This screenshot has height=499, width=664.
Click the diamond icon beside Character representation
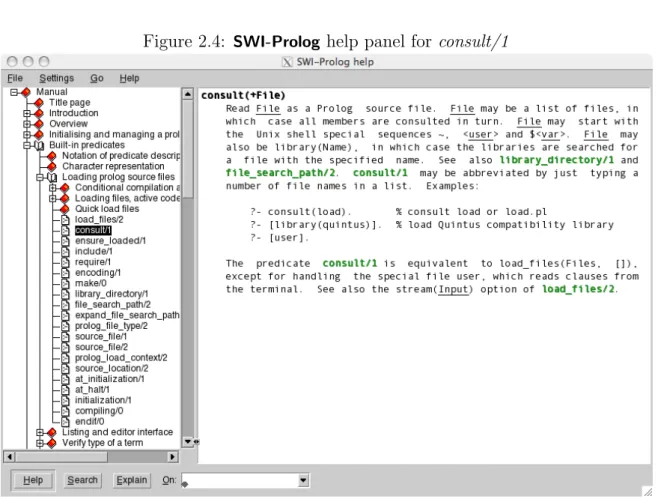[x=52, y=166]
